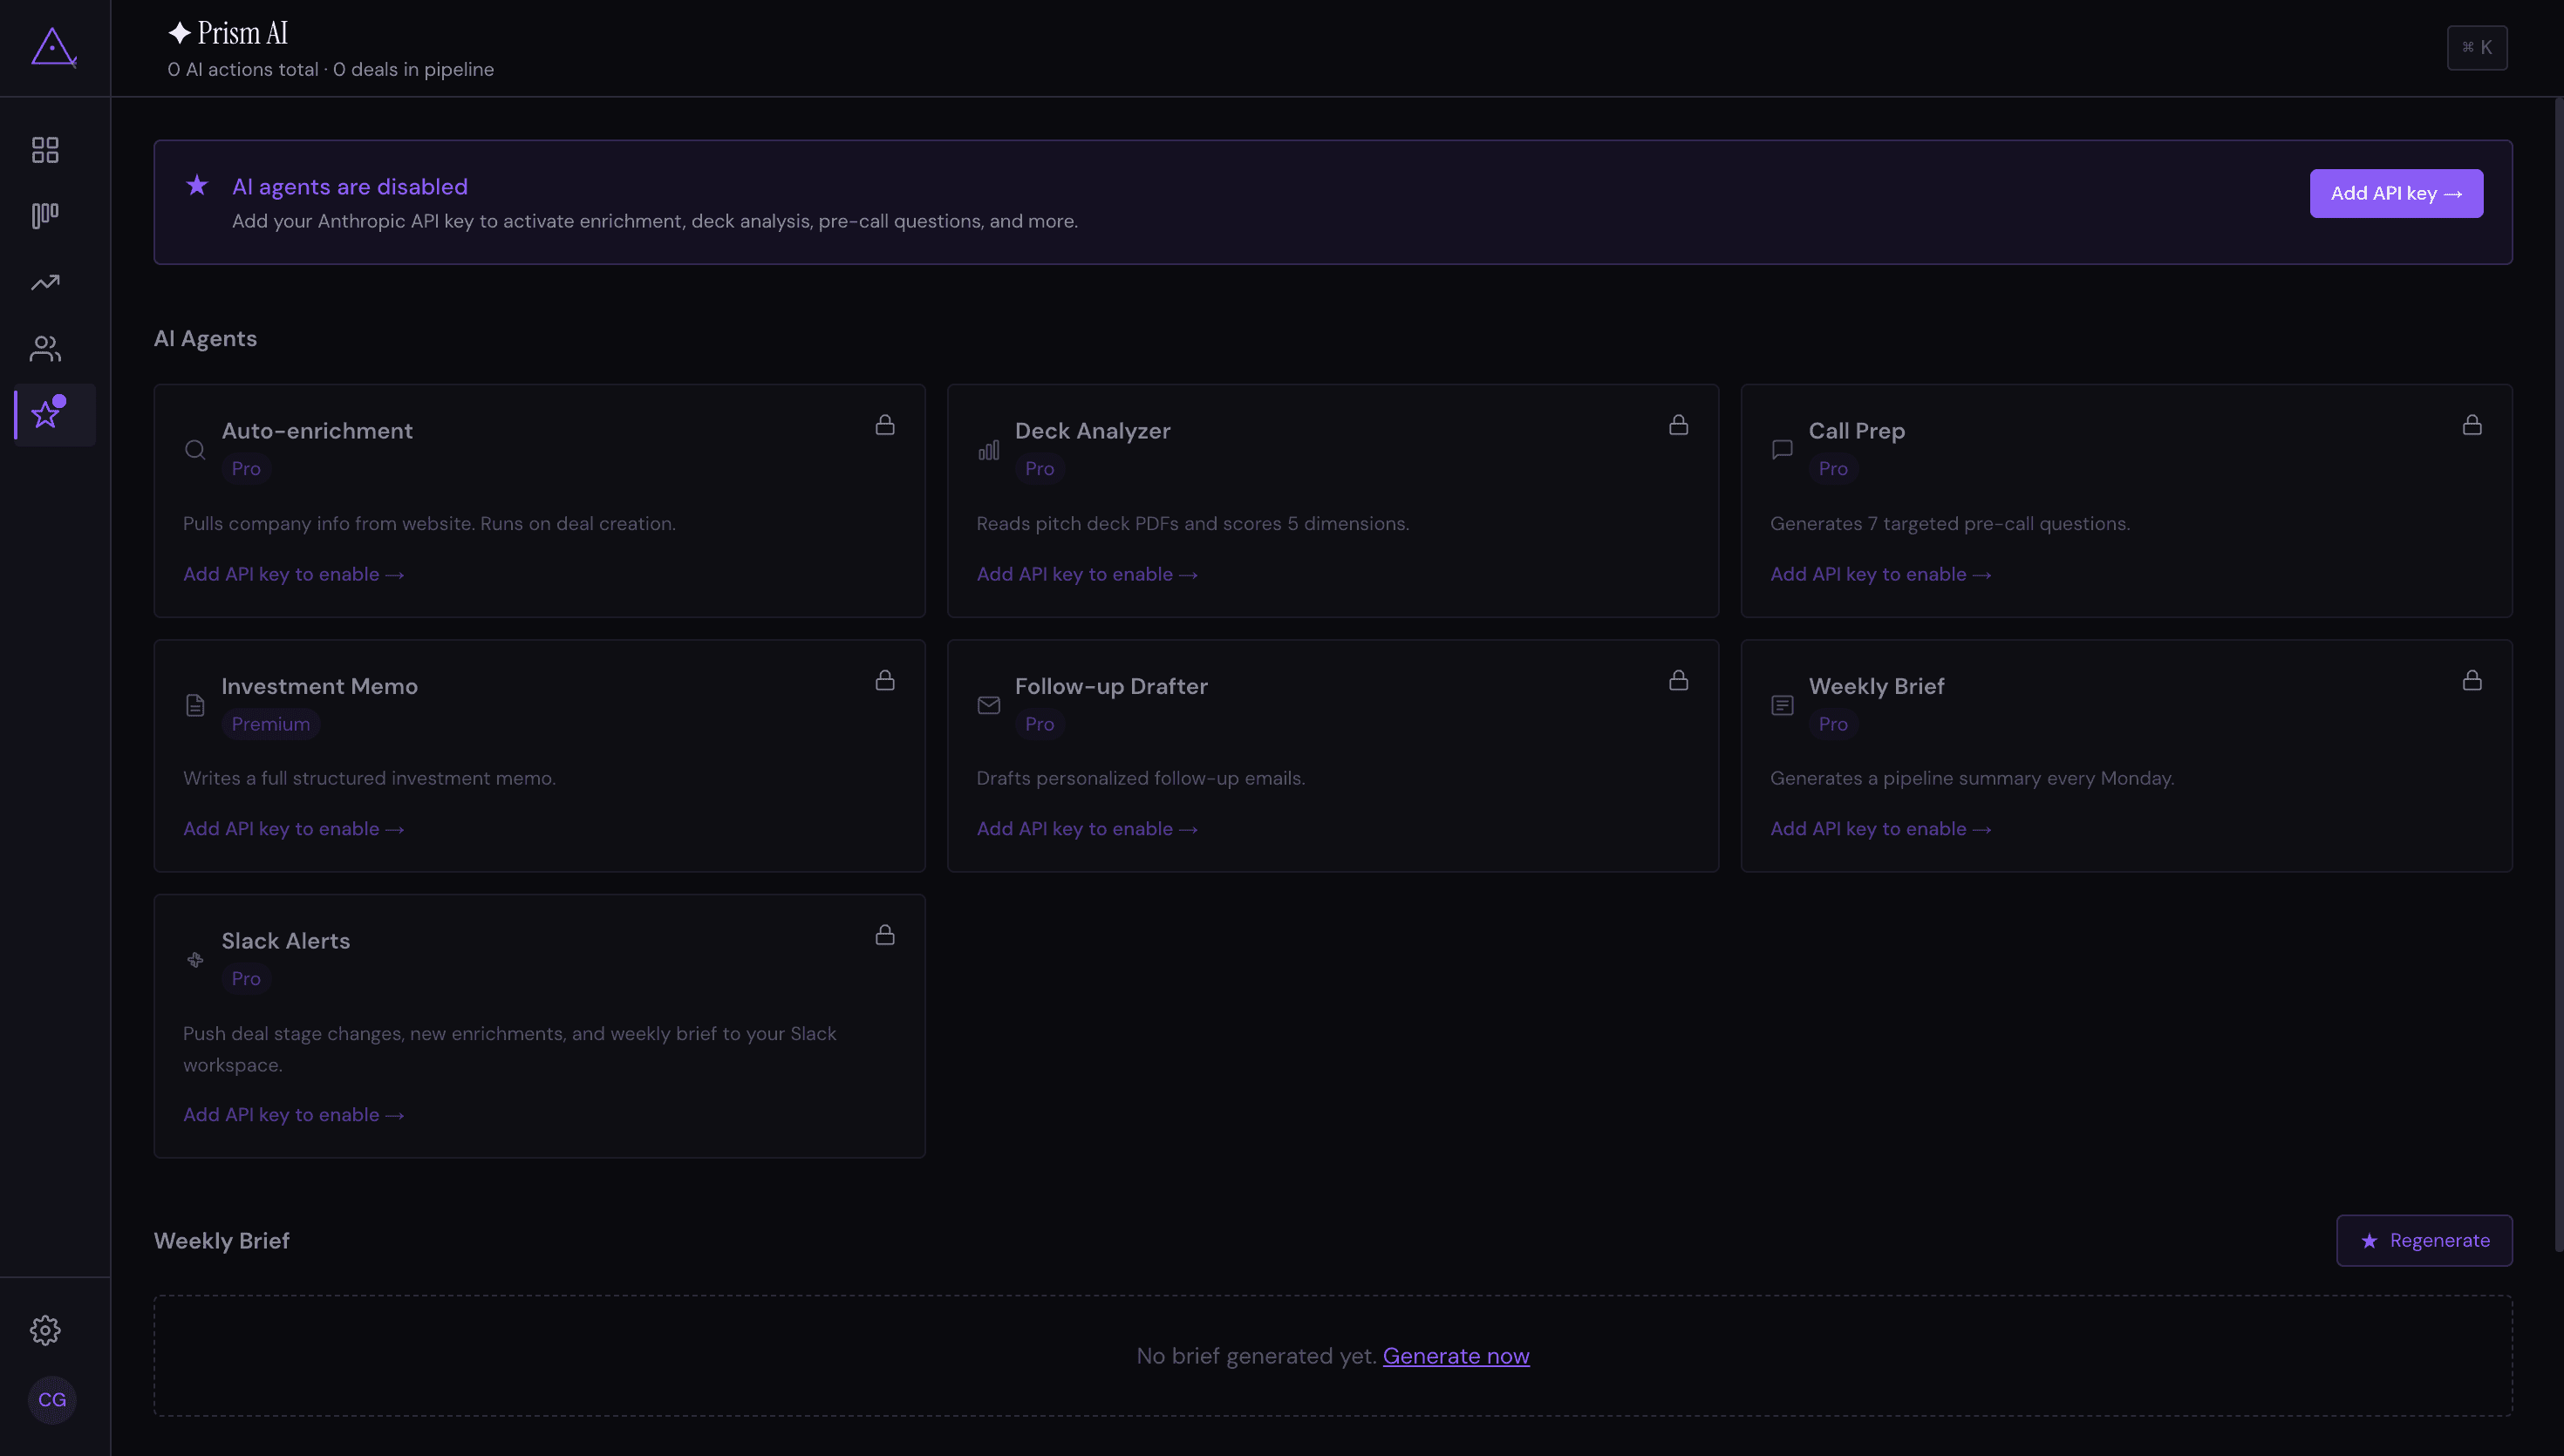Open the contacts people icon in sidebar
Image resolution: width=2564 pixels, height=1456 pixels.
pos(45,349)
